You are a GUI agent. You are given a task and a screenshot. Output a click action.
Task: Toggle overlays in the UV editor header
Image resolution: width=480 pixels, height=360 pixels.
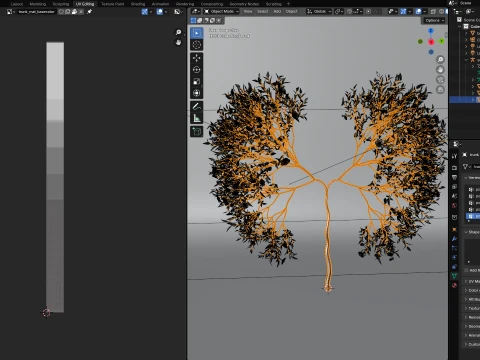pos(160,12)
